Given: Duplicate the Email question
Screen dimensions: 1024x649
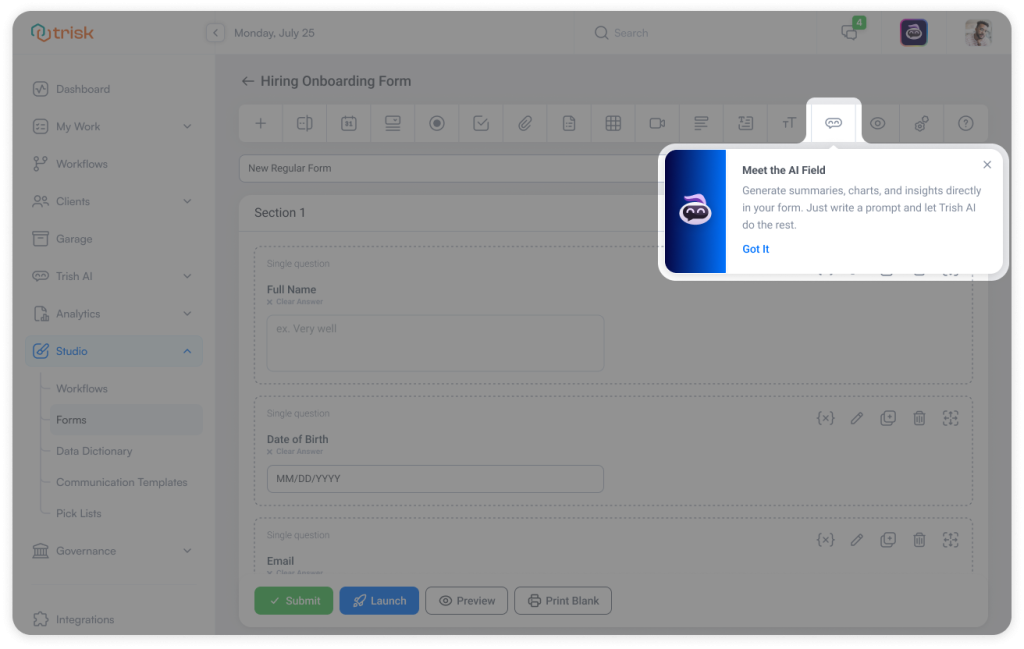Looking at the screenshot, I should pyautogui.click(x=888, y=540).
